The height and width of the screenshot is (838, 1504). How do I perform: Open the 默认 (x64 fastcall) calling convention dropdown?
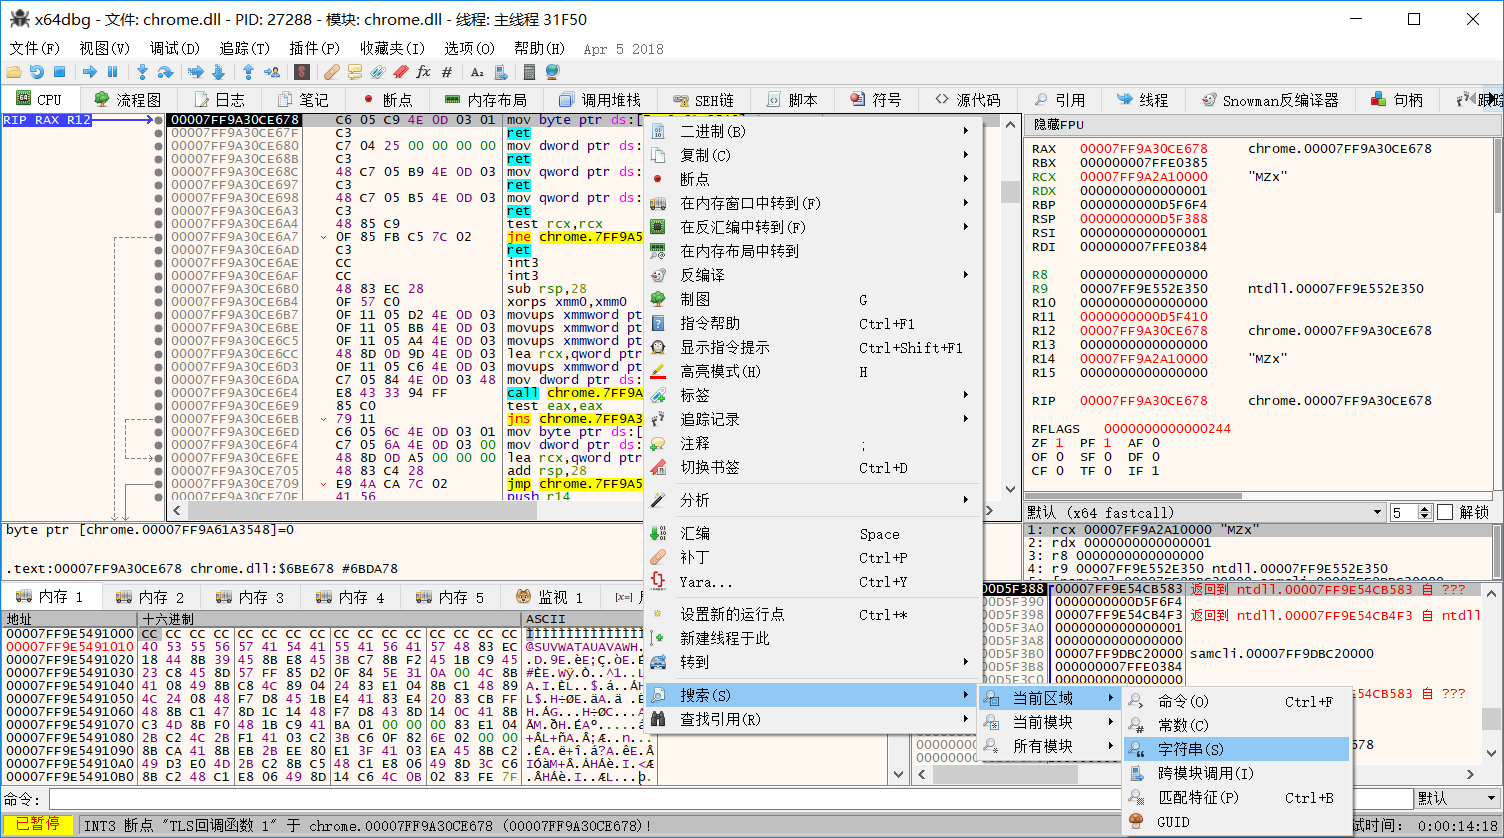(1204, 512)
